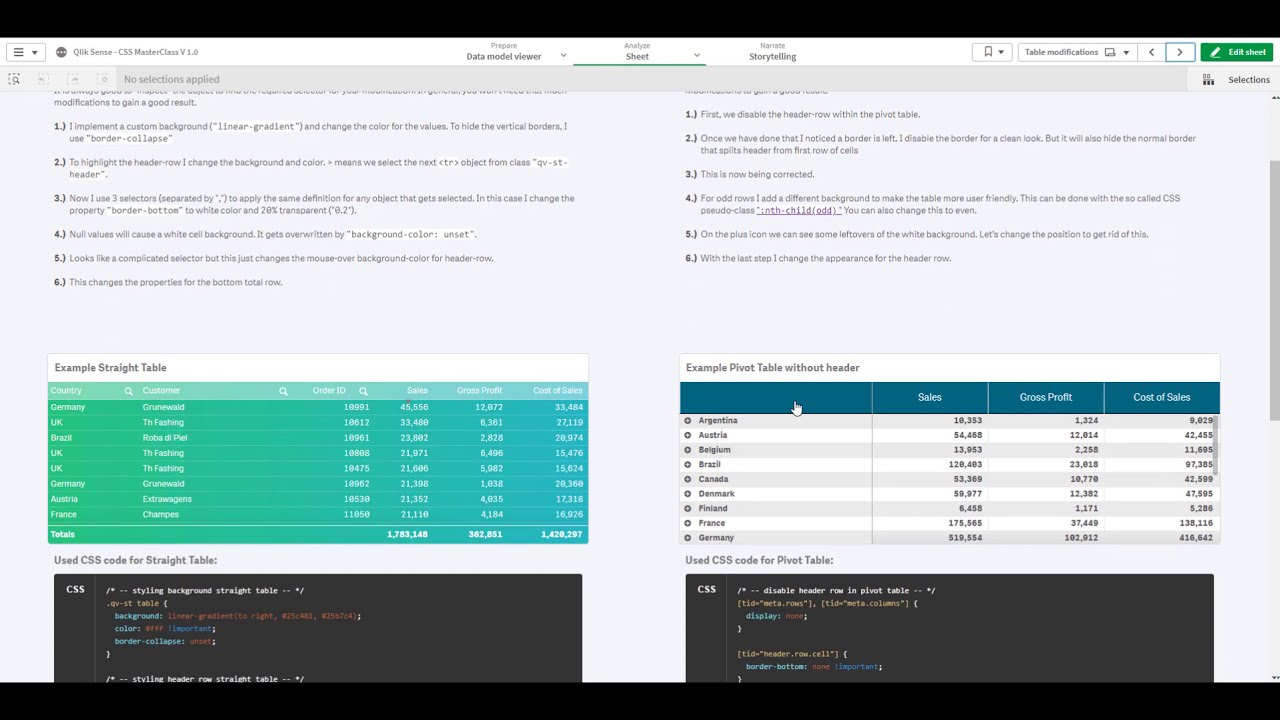Expand the Prepare Data model viewer menu
The image size is (1280, 720).
coord(563,56)
